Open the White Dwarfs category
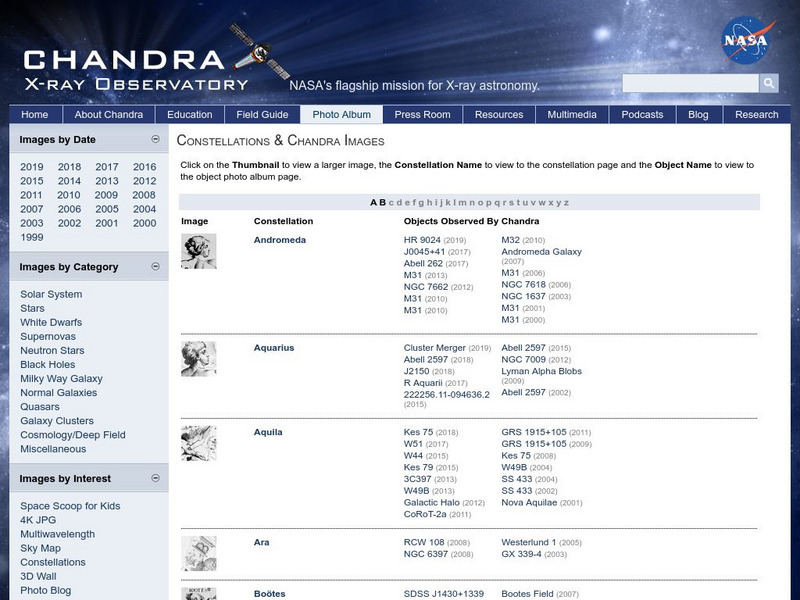 [x=51, y=322]
